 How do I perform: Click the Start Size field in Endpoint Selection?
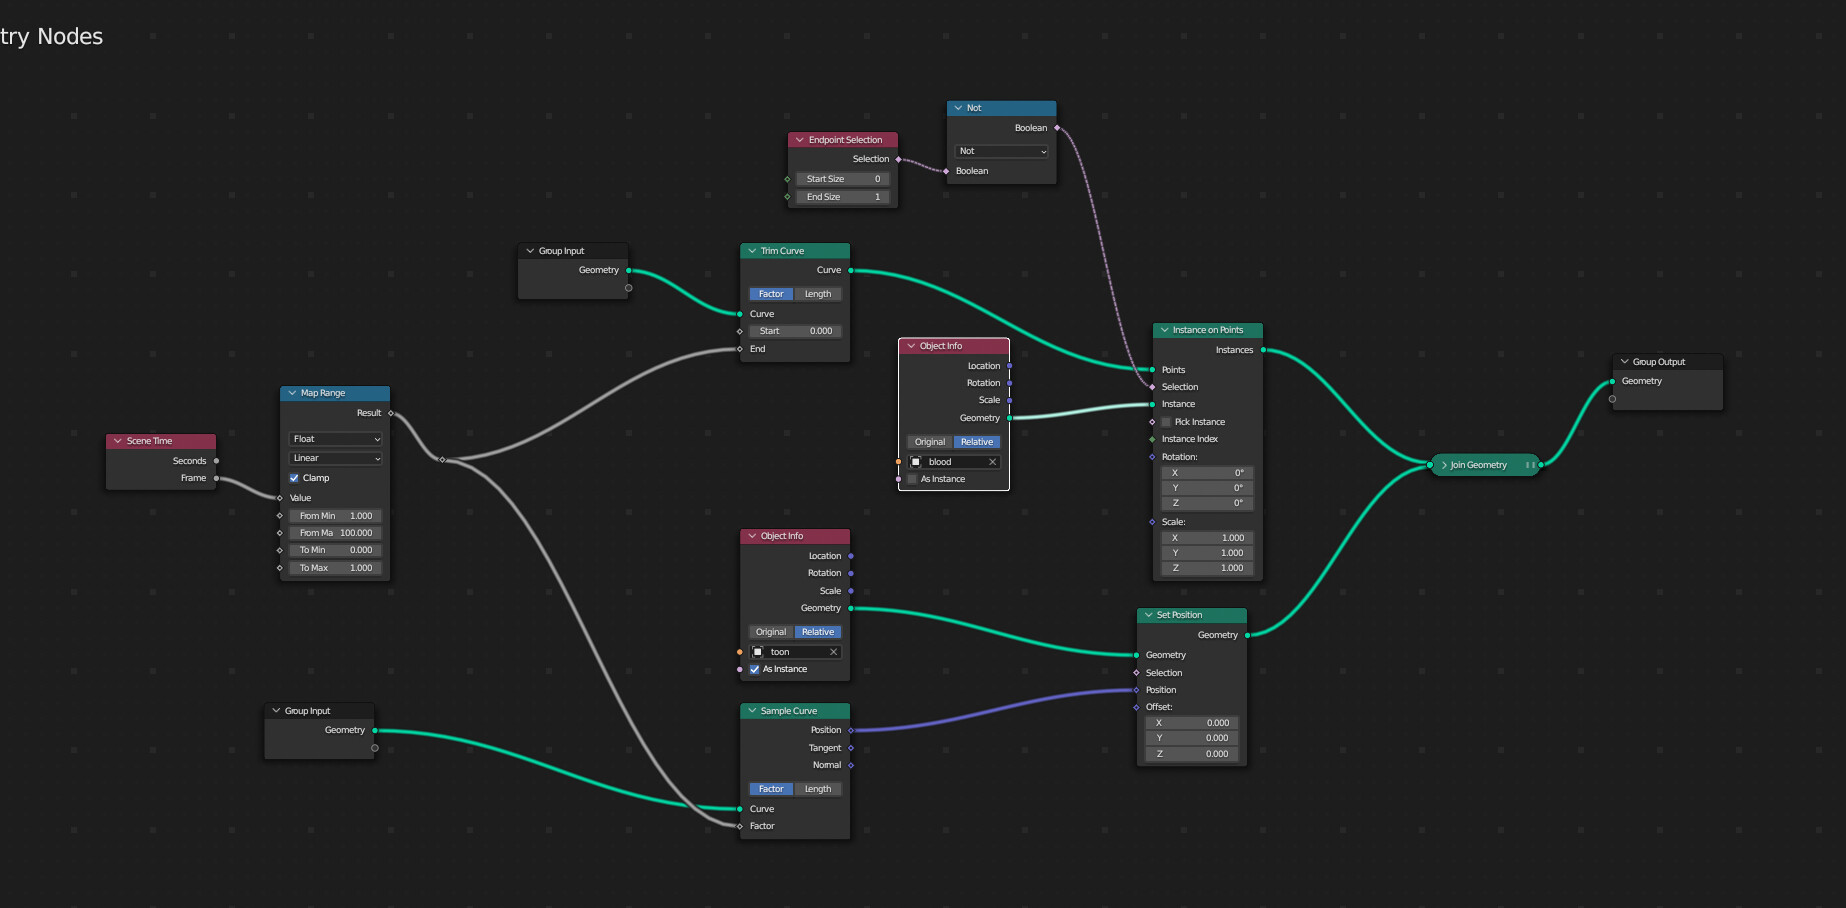(843, 179)
